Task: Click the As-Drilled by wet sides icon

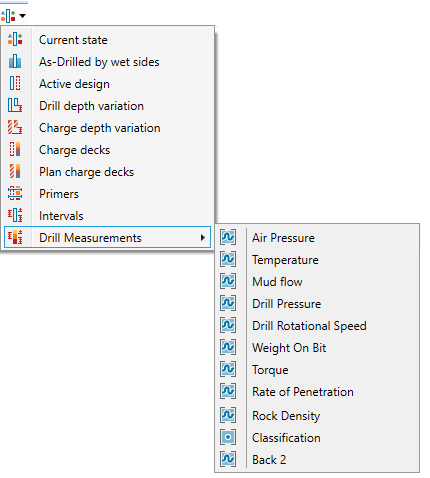Action: coord(15,61)
